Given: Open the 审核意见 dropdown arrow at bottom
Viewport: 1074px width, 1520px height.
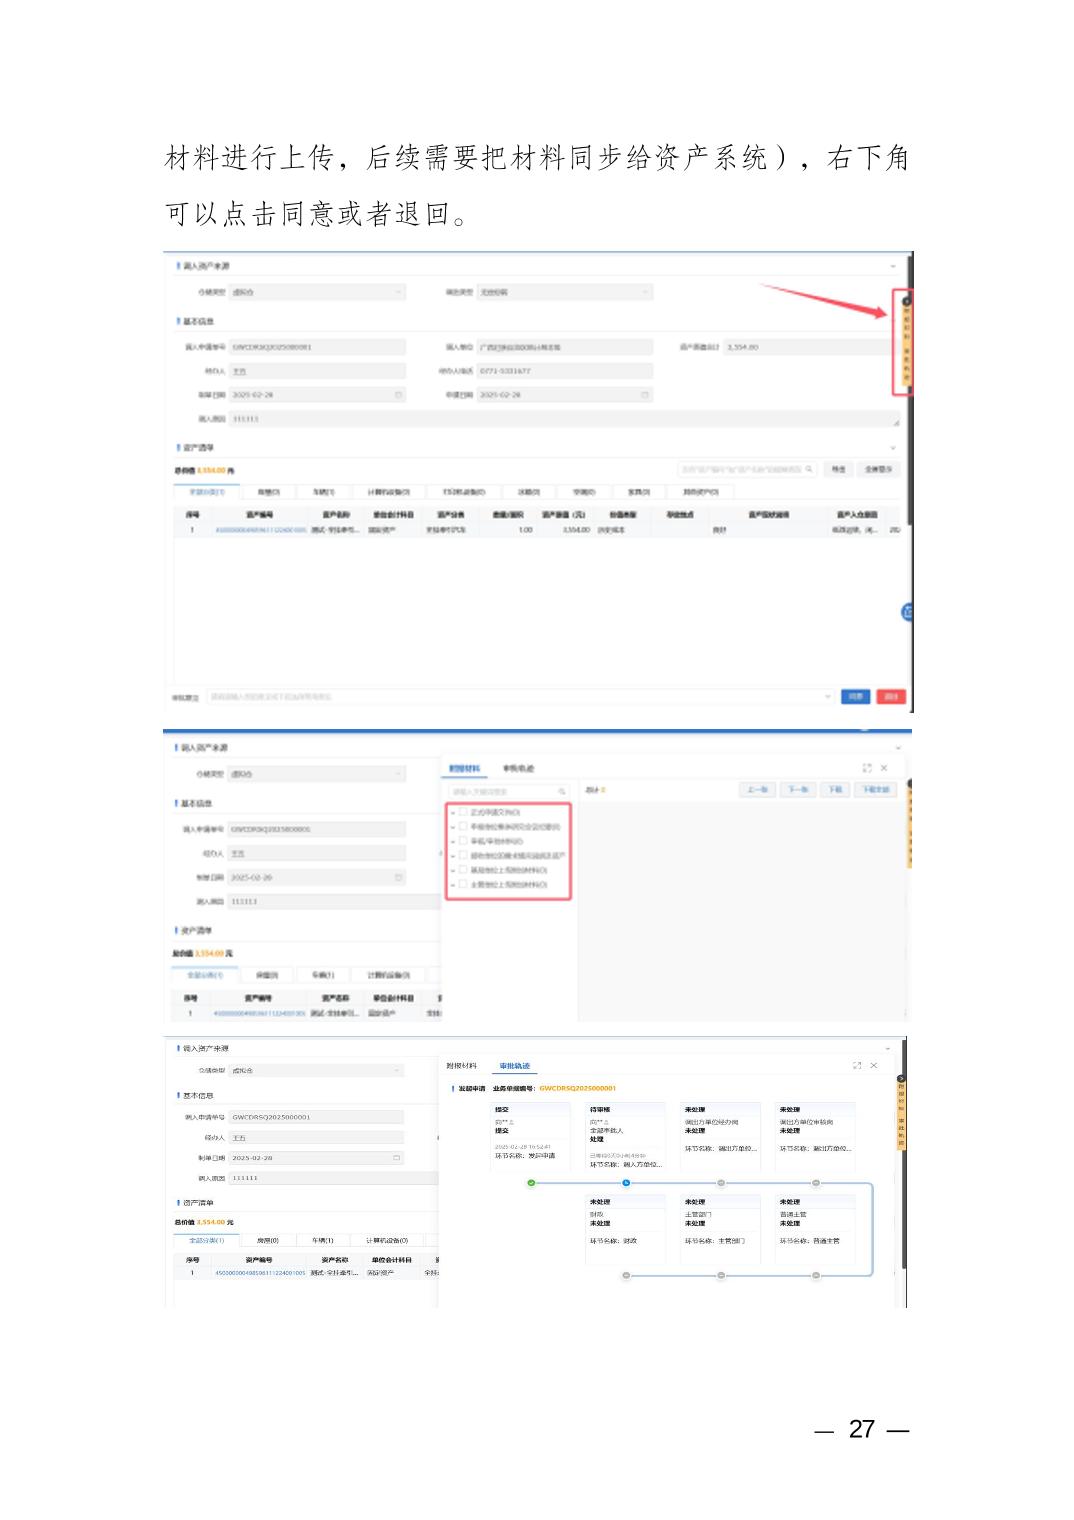Looking at the screenshot, I should point(828,697).
